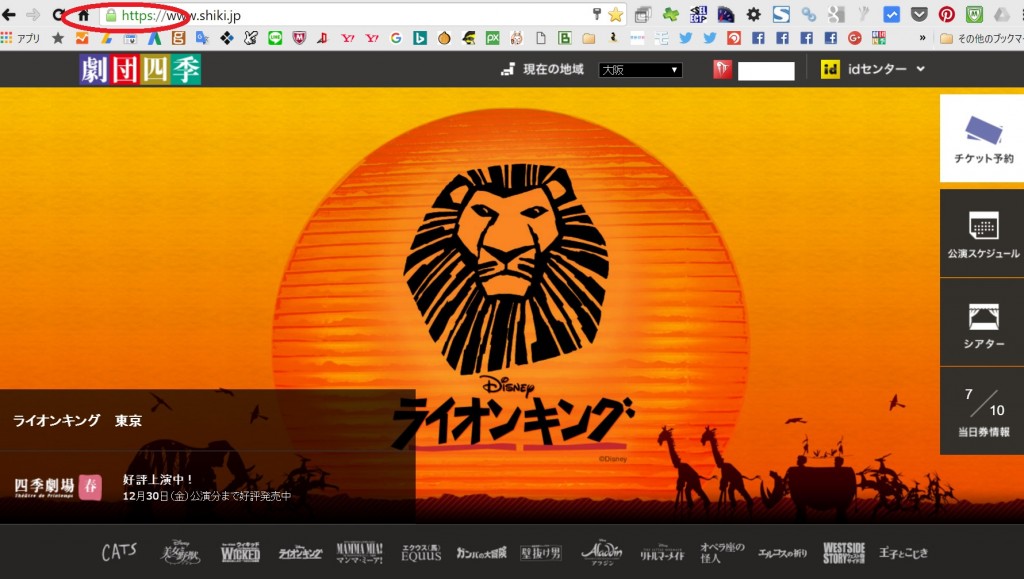Go back with the browser back arrow
Image resolution: width=1024 pixels, height=579 pixels.
(9, 14)
